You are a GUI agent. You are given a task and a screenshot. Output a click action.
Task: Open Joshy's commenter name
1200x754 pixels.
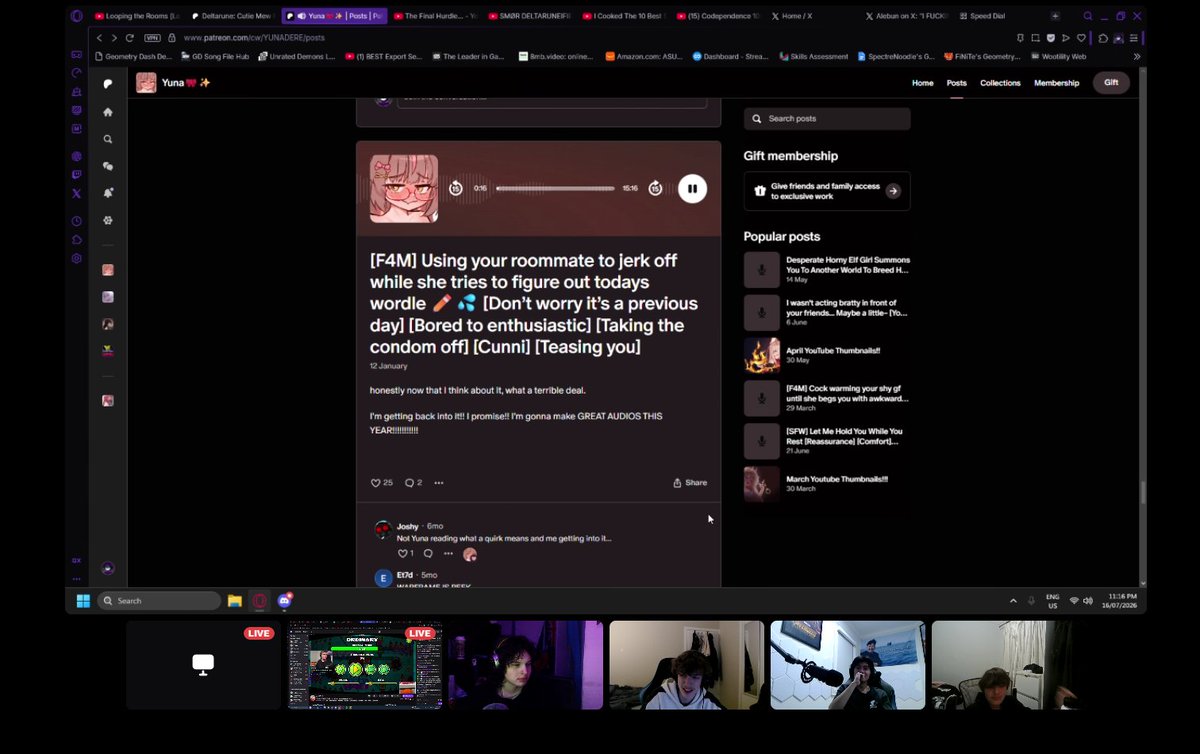click(408, 526)
